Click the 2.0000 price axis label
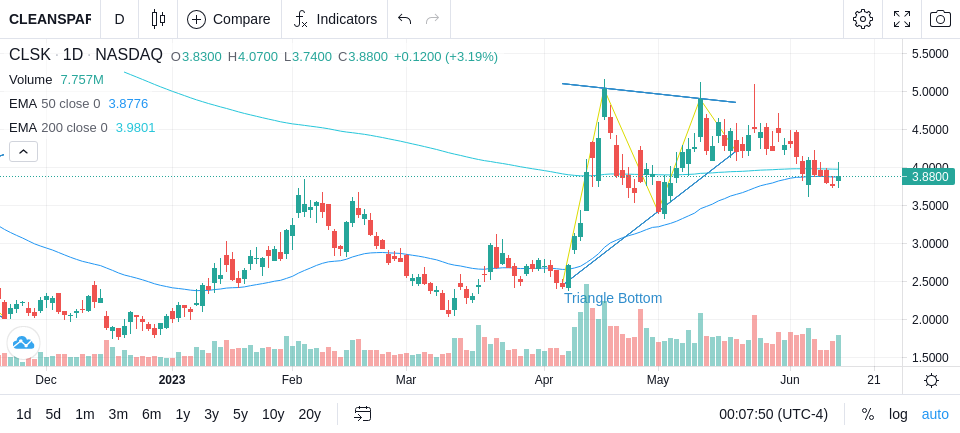This screenshot has width=960, height=433. (930, 320)
